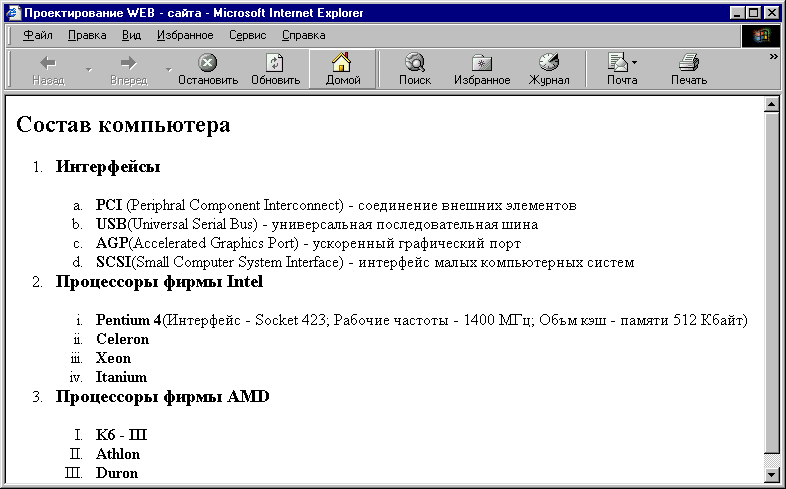This screenshot has width=786, height=489.
Task: Open the Почта dropdown arrow
Action: tap(635, 63)
